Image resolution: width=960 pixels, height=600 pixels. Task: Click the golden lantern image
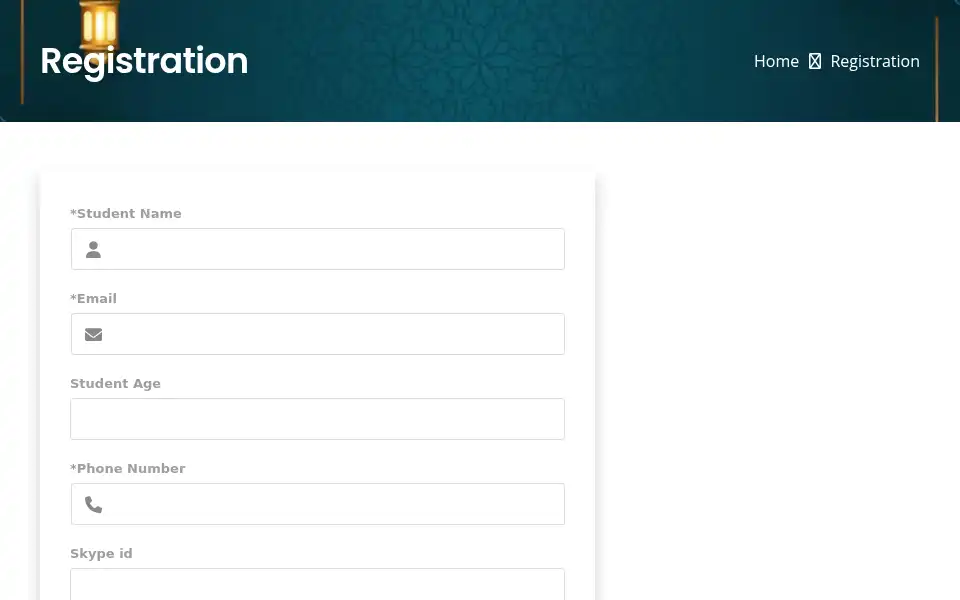pos(99,25)
